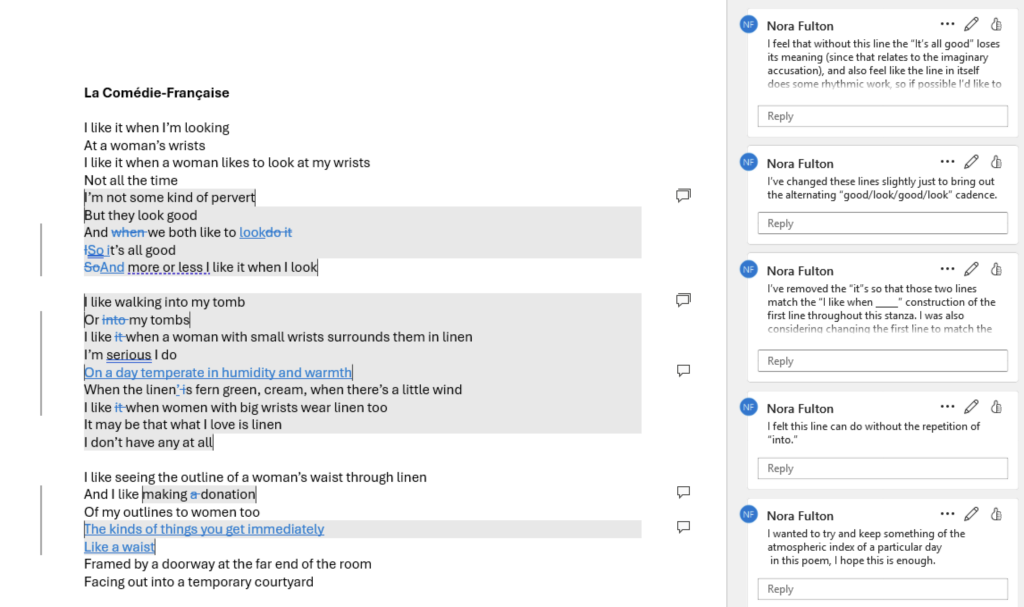
Task: Click comment icon next to "The kinds of things" line
Action: (683, 527)
